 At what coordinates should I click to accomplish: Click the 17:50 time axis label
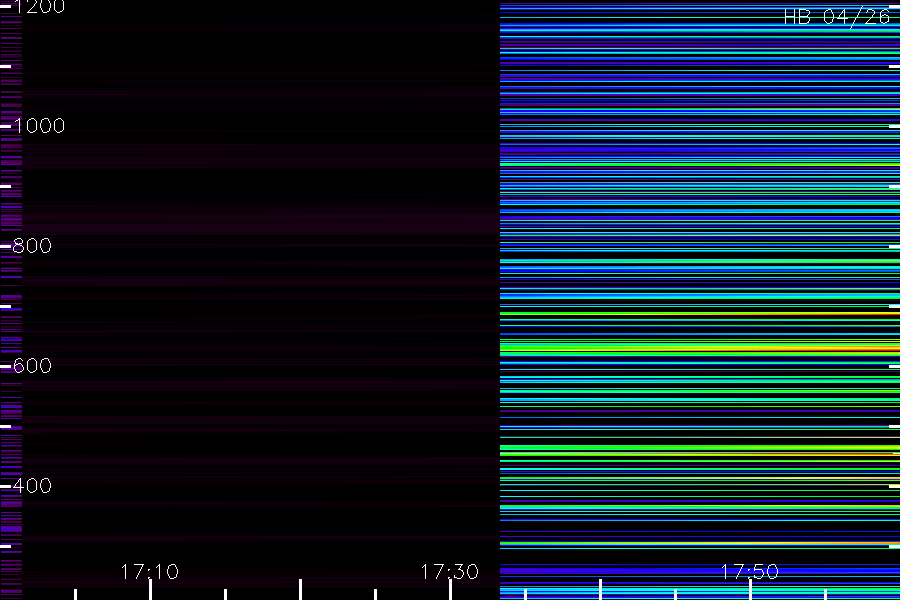(x=750, y=572)
